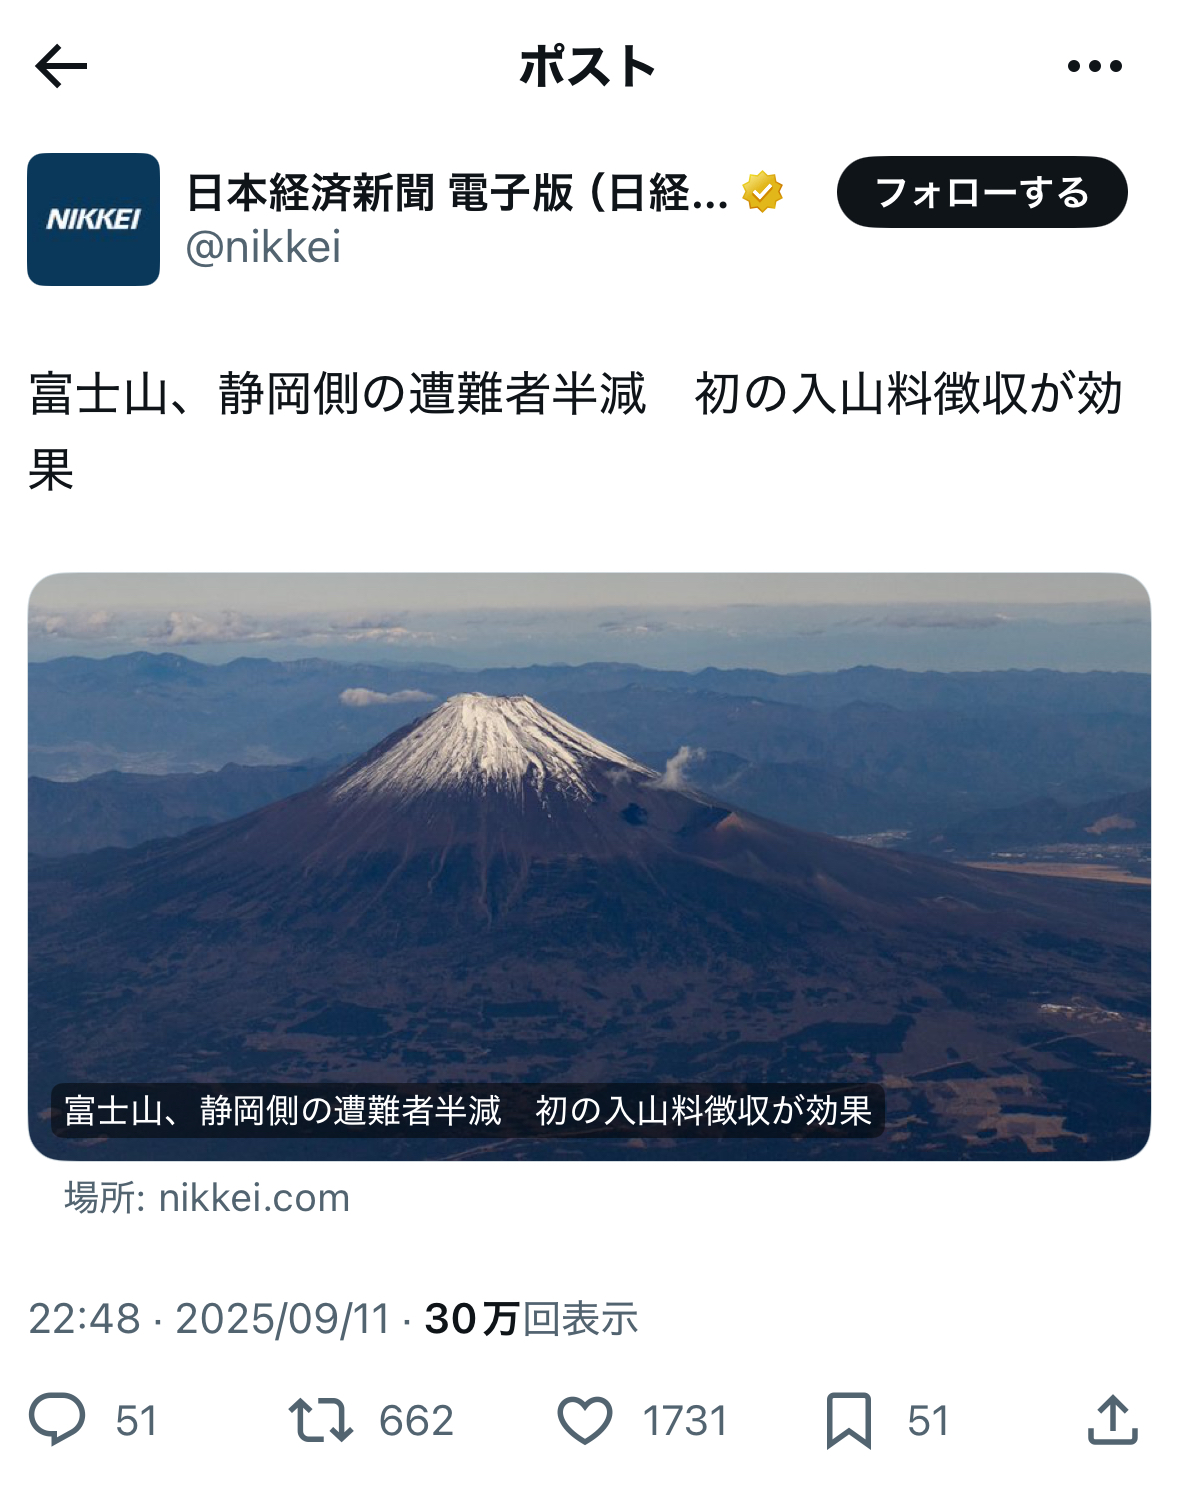Tap the gold verified badge
Viewport: 1179px width, 1490px height.
click(762, 192)
